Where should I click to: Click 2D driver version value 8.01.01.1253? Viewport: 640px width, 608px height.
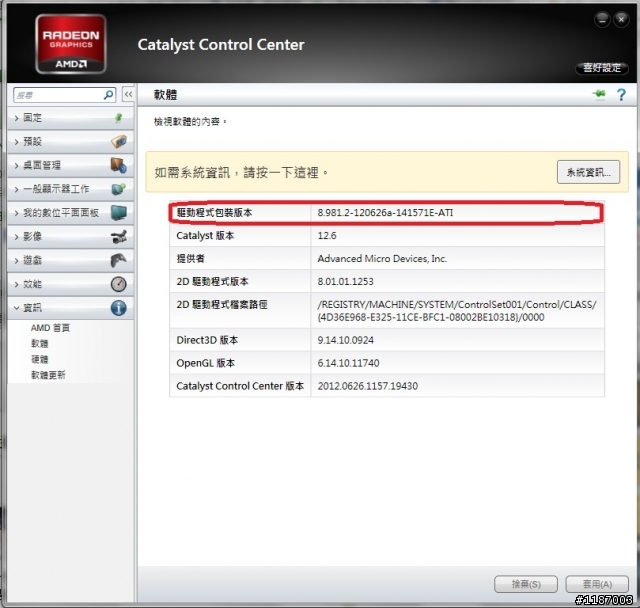pos(345,281)
